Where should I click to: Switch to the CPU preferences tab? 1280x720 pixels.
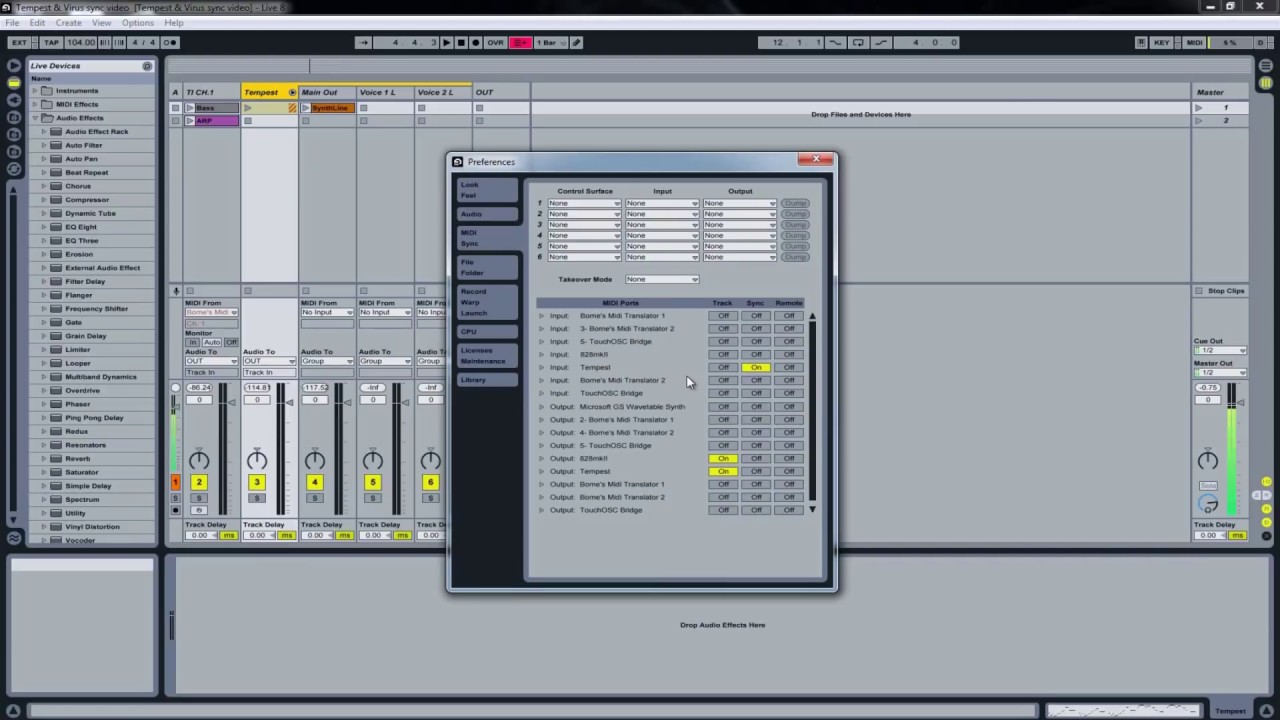tap(487, 332)
